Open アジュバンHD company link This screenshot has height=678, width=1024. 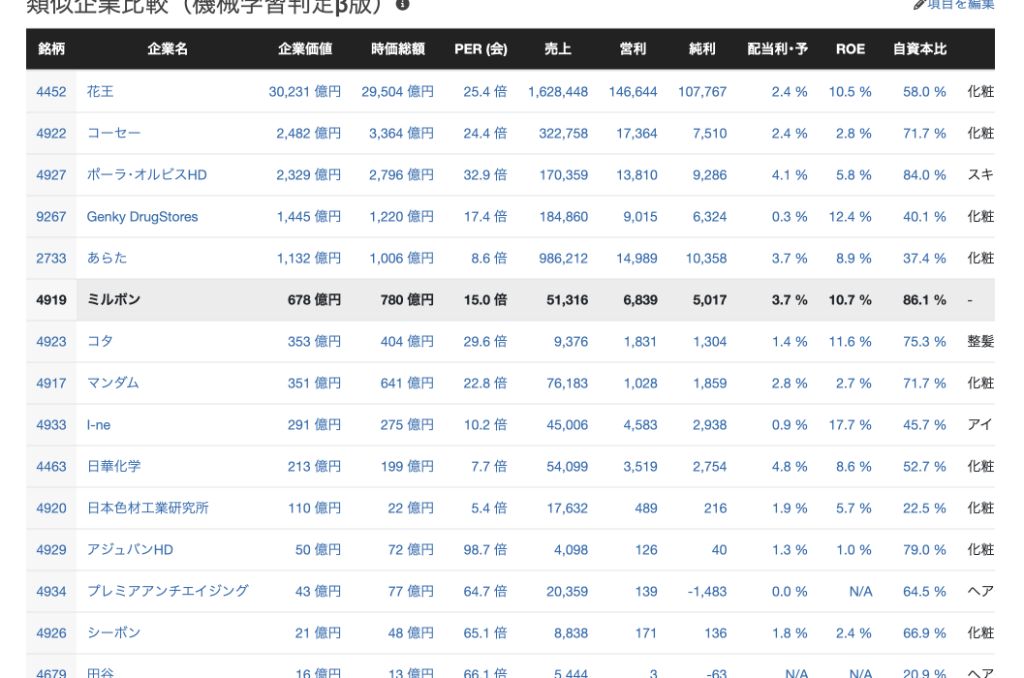[x=130, y=550]
